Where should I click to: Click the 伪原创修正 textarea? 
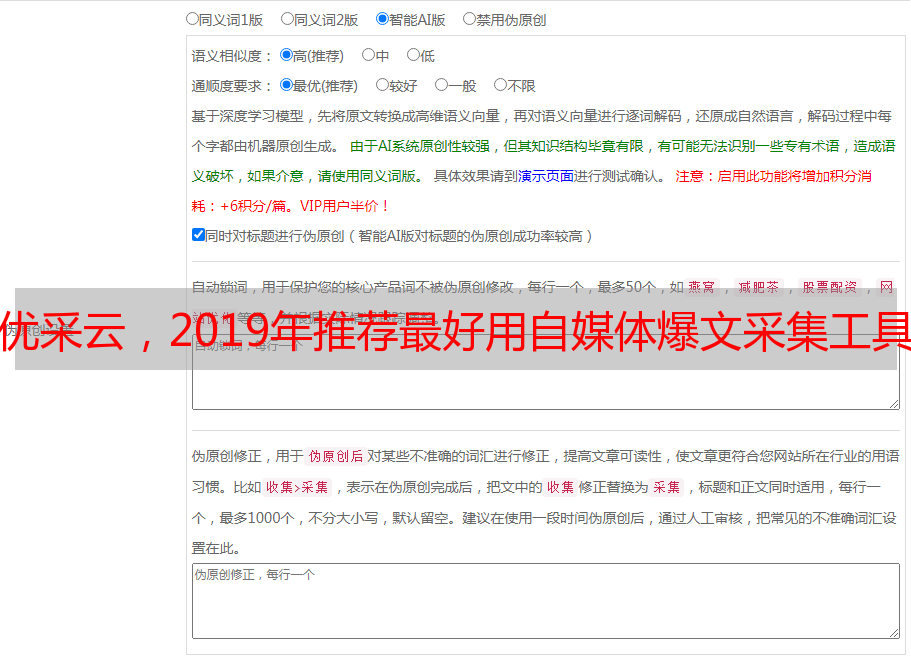pos(546,601)
